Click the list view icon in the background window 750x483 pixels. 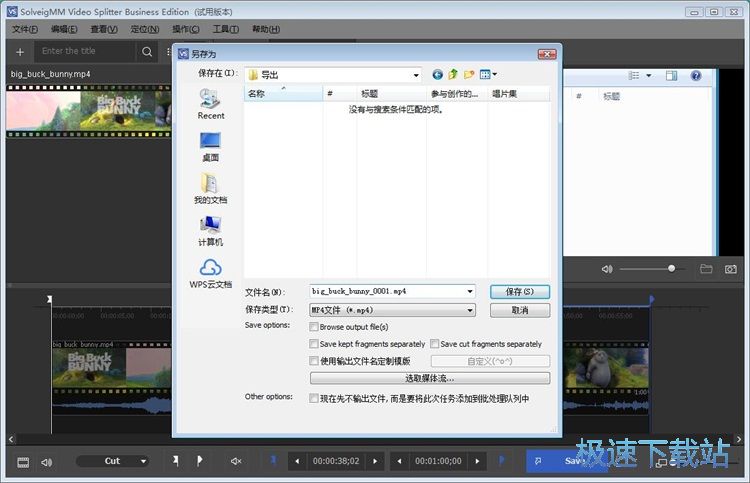click(634, 76)
